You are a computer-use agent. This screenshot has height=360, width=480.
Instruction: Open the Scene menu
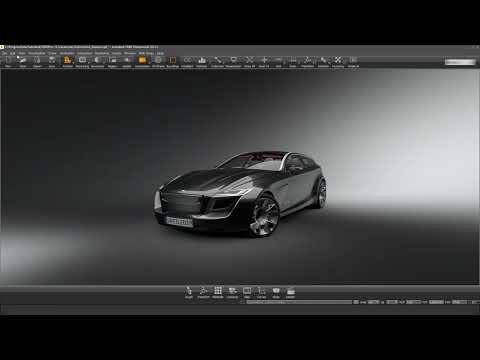pos(53,53)
